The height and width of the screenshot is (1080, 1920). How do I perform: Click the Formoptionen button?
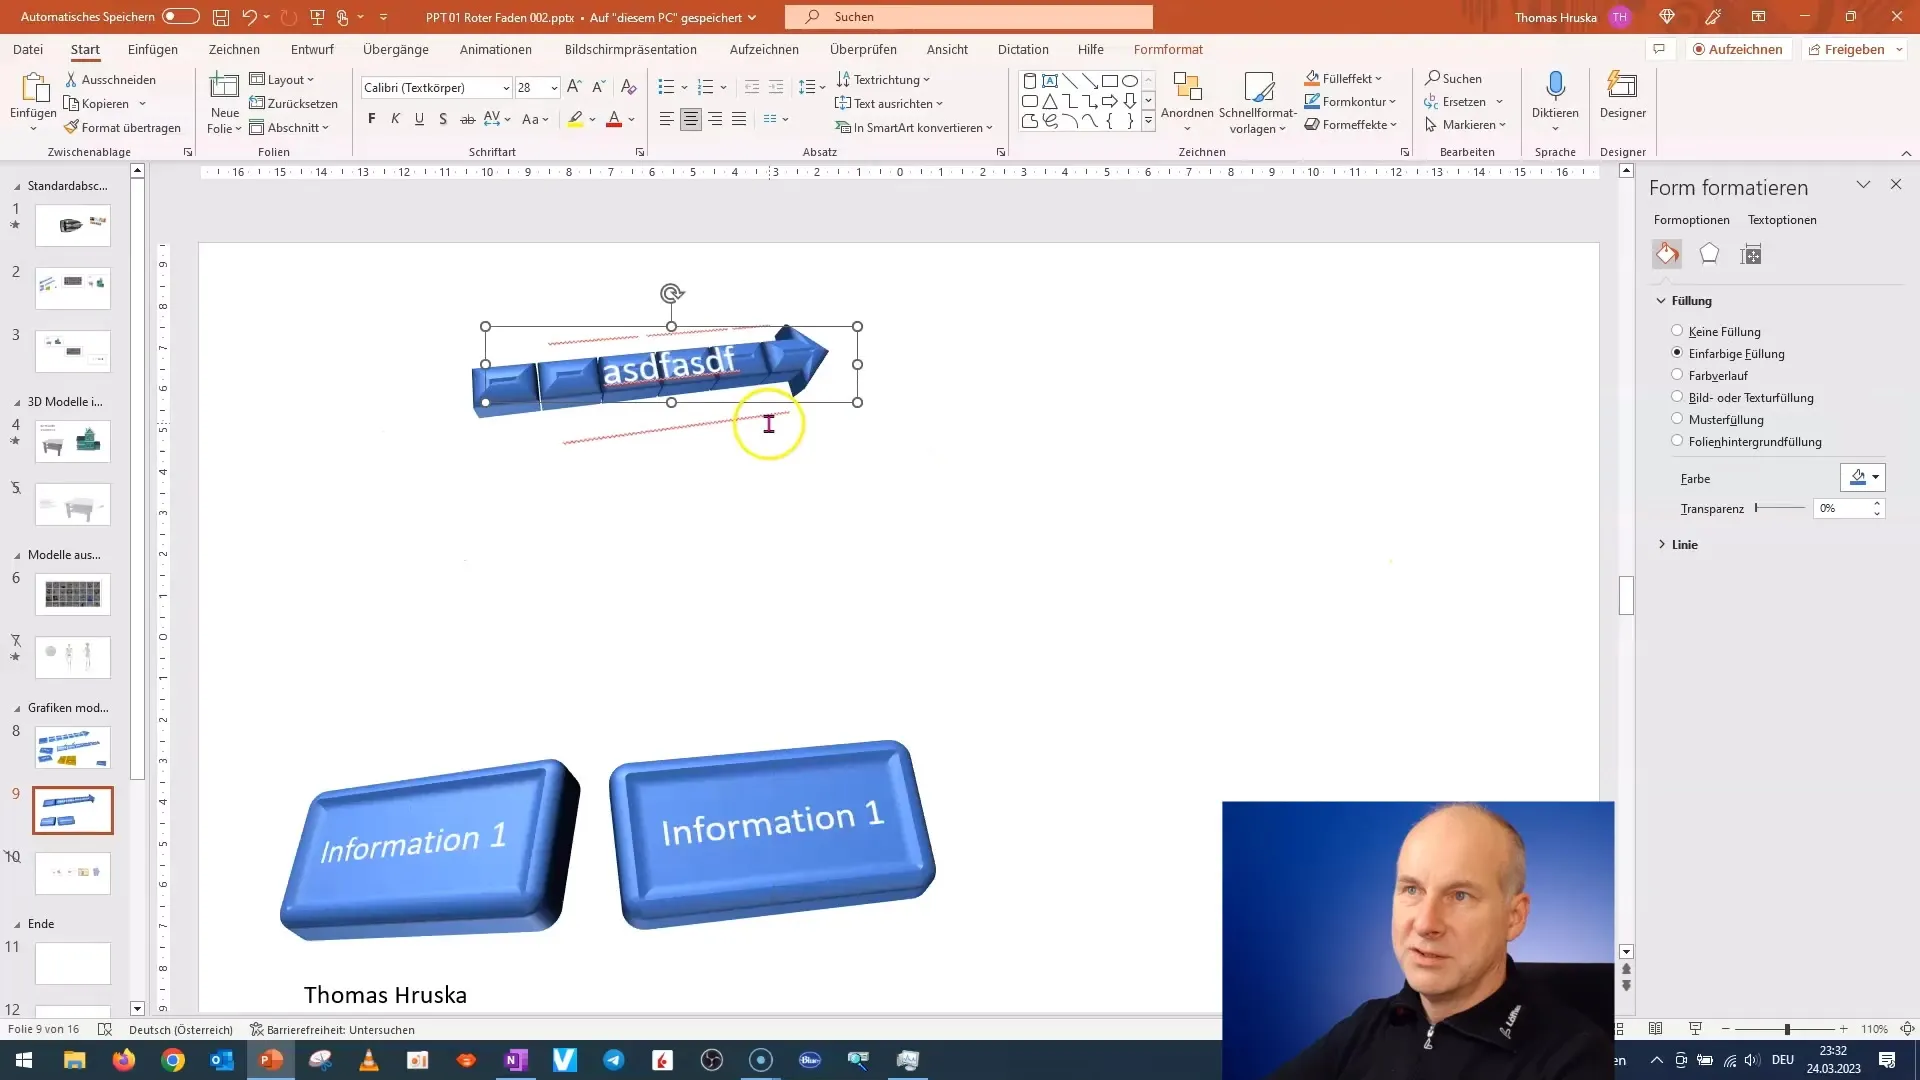pos(1692,220)
